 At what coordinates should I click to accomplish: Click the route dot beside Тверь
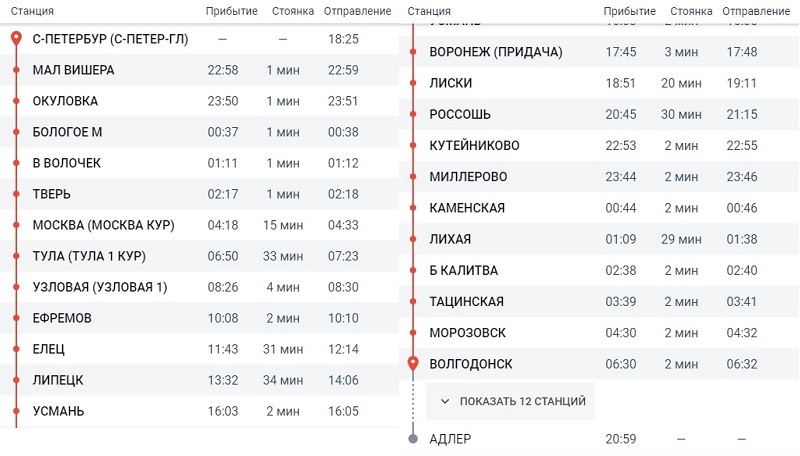click(x=16, y=194)
